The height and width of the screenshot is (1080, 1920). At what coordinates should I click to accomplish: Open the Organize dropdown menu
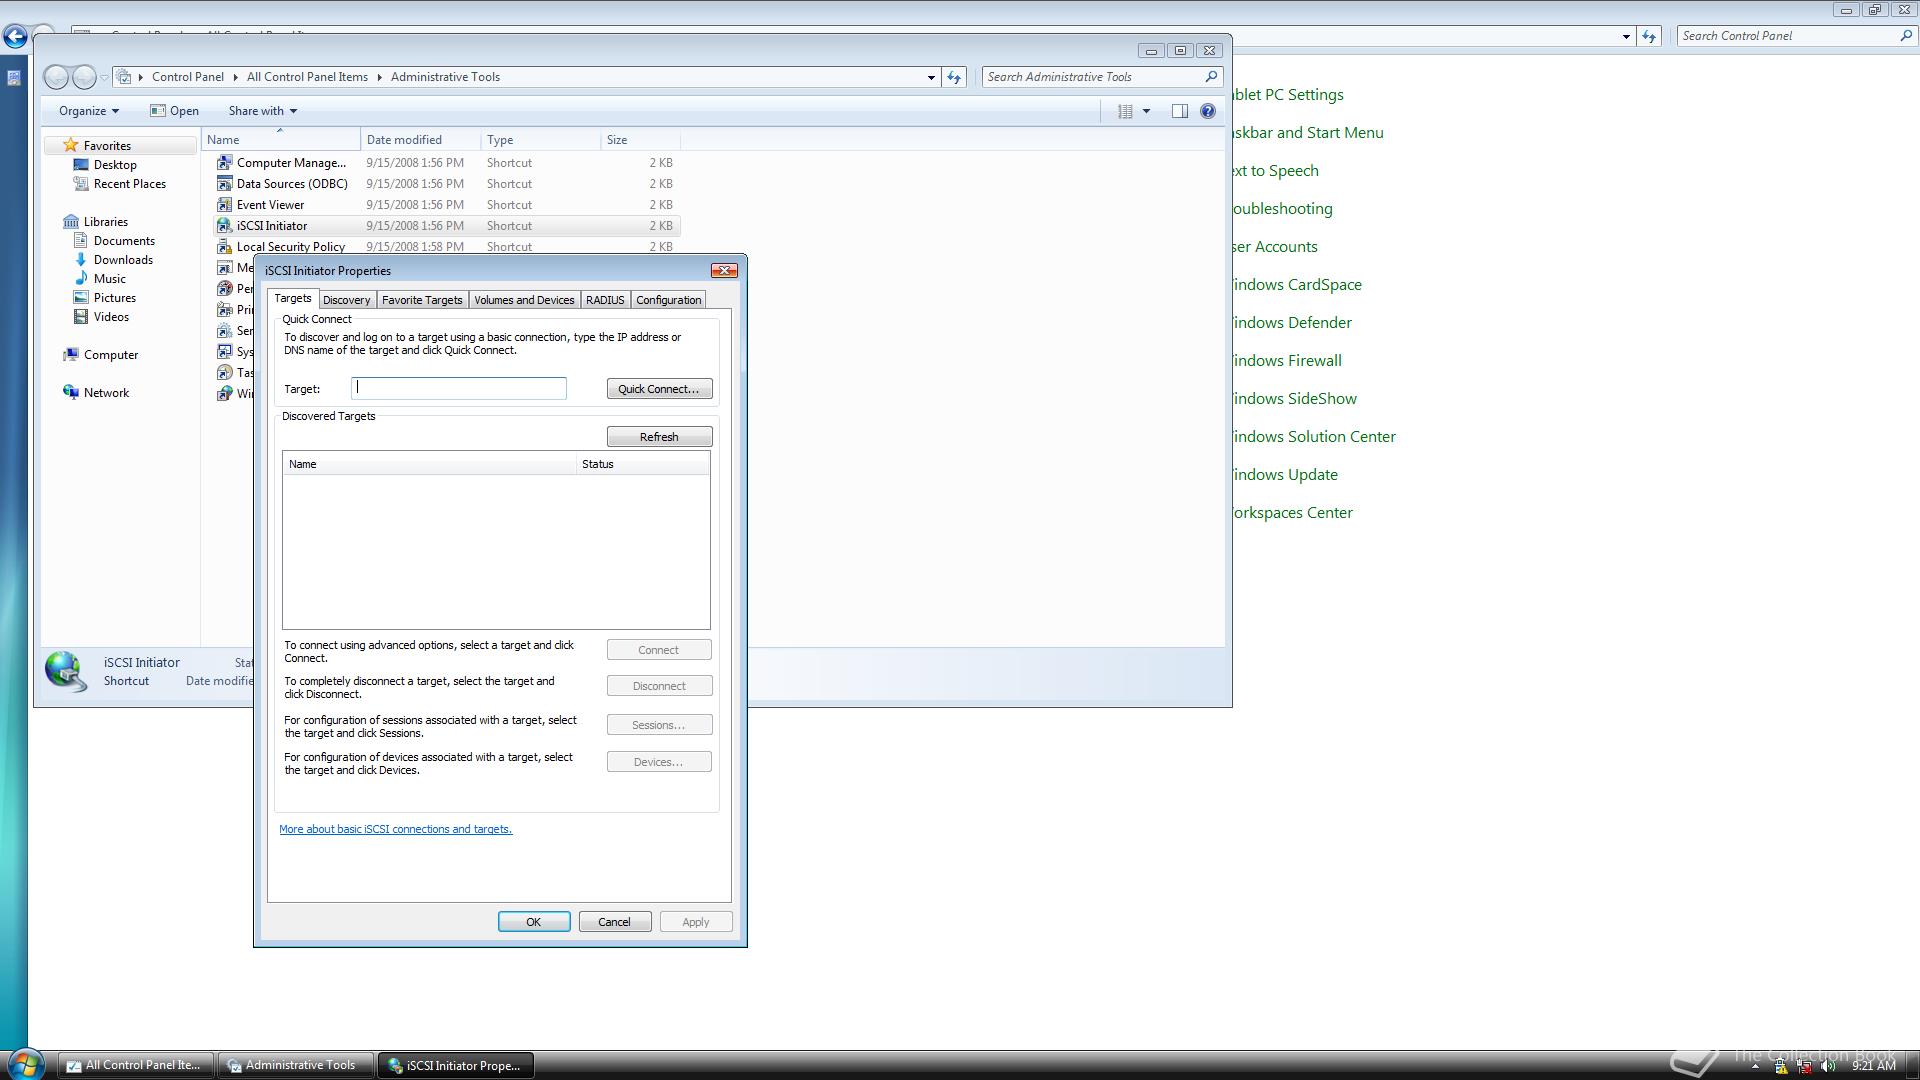pyautogui.click(x=89, y=111)
